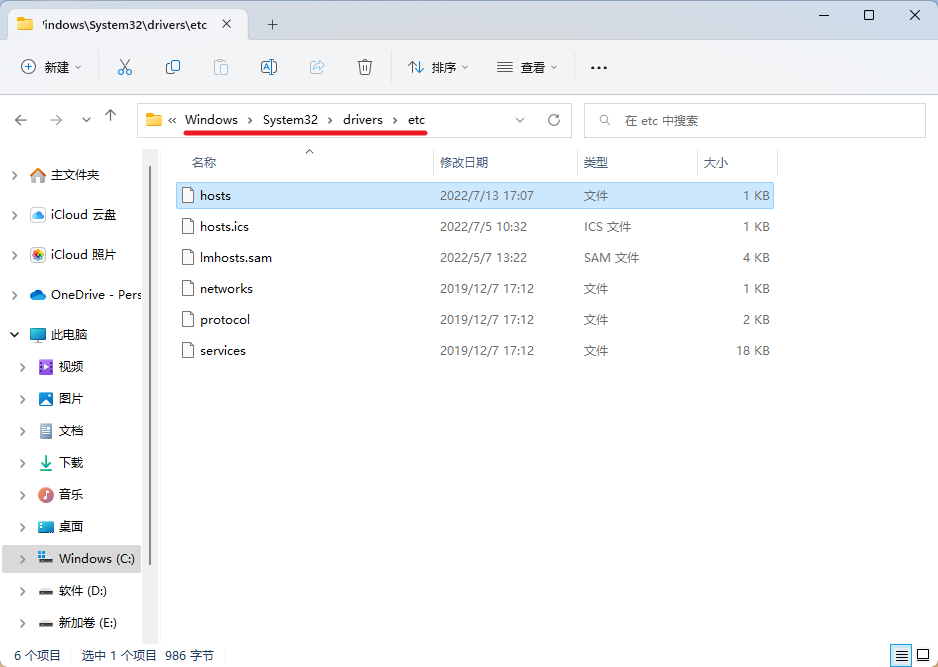The height and width of the screenshot is (667, 938).
Task: Open the 新建 new item dropdown
Action: click(x=52, y=67)
